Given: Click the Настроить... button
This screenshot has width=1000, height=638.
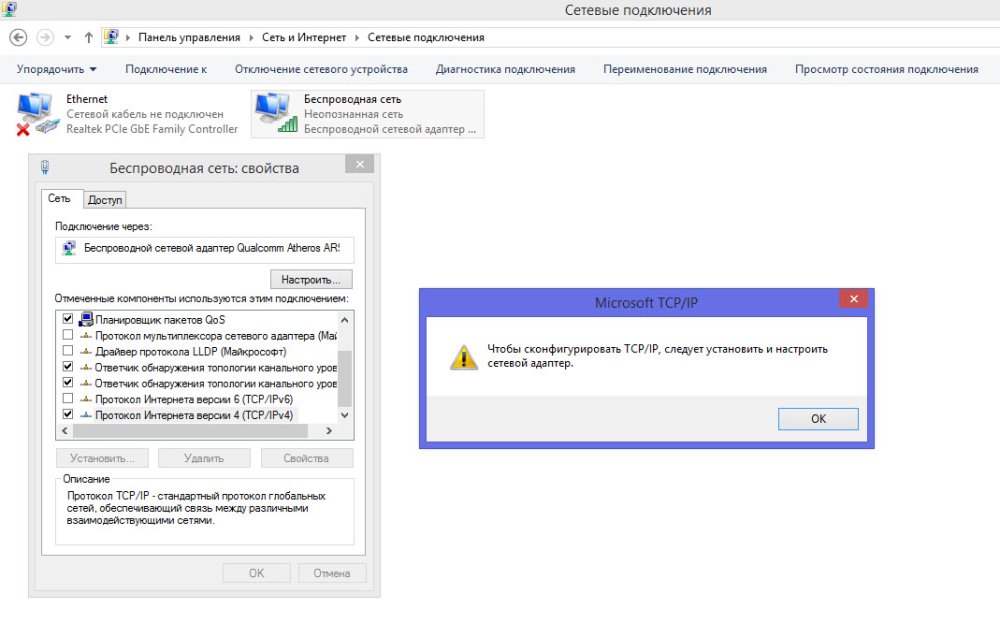Looking at the screenshot, I should click(x=311, y=279).
